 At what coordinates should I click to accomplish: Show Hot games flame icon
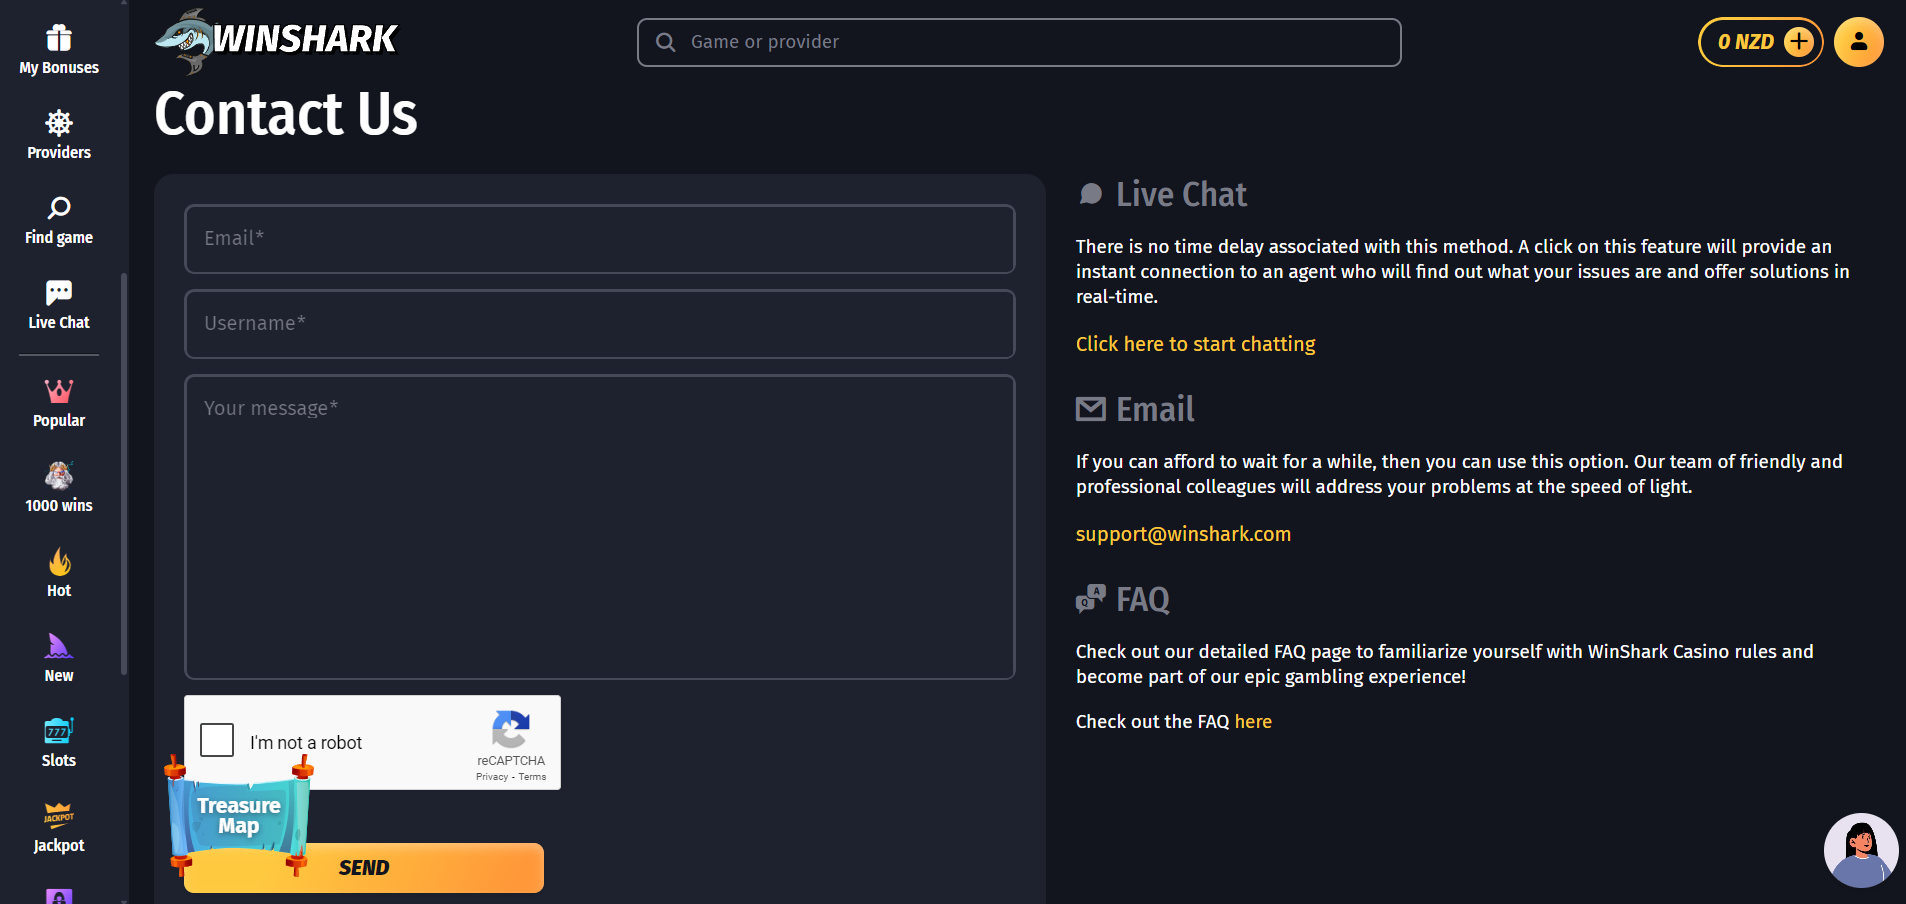pyautogui.click(x=59, y=561)
